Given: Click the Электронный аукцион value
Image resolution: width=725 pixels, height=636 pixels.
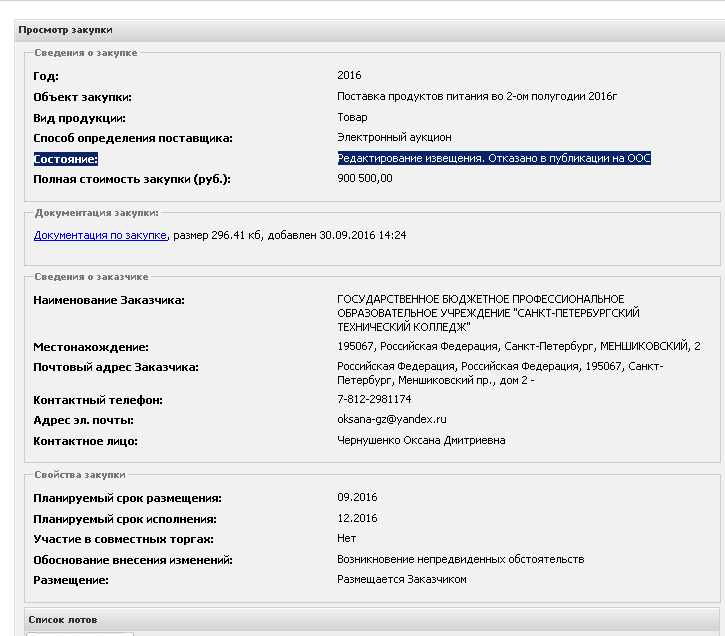Looking at the screenshot, I should [x=394, y=137].
